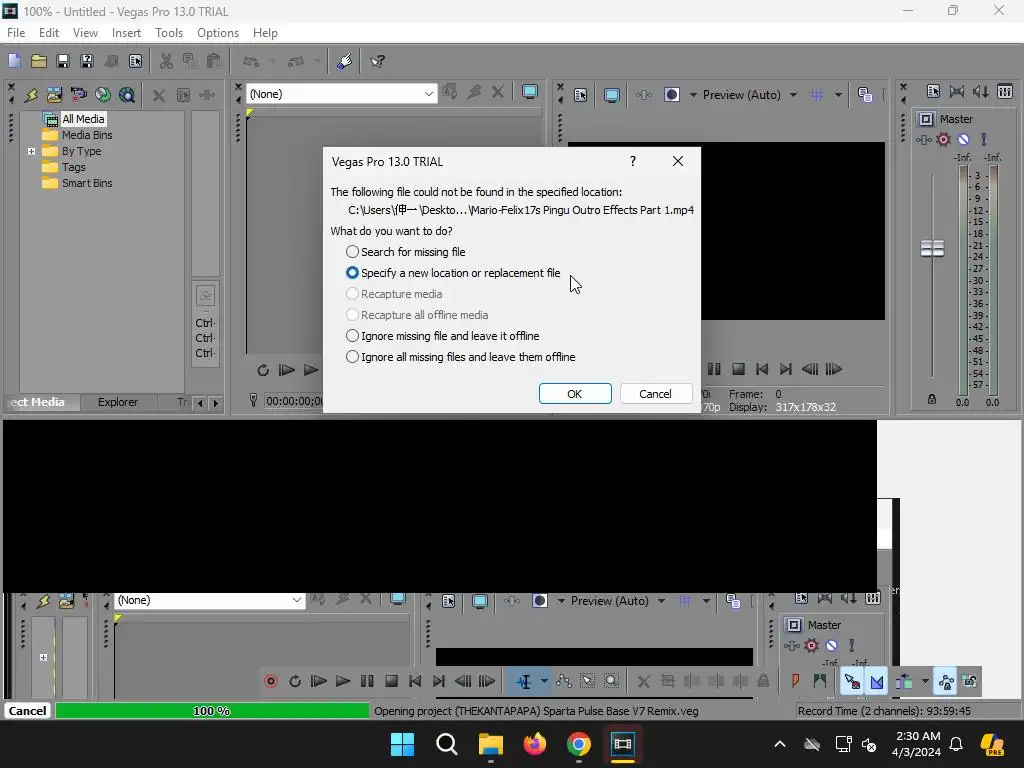Toggle the Auto Crossfades icon
This screenshot has height=768, width=1024.
[876, 681]
